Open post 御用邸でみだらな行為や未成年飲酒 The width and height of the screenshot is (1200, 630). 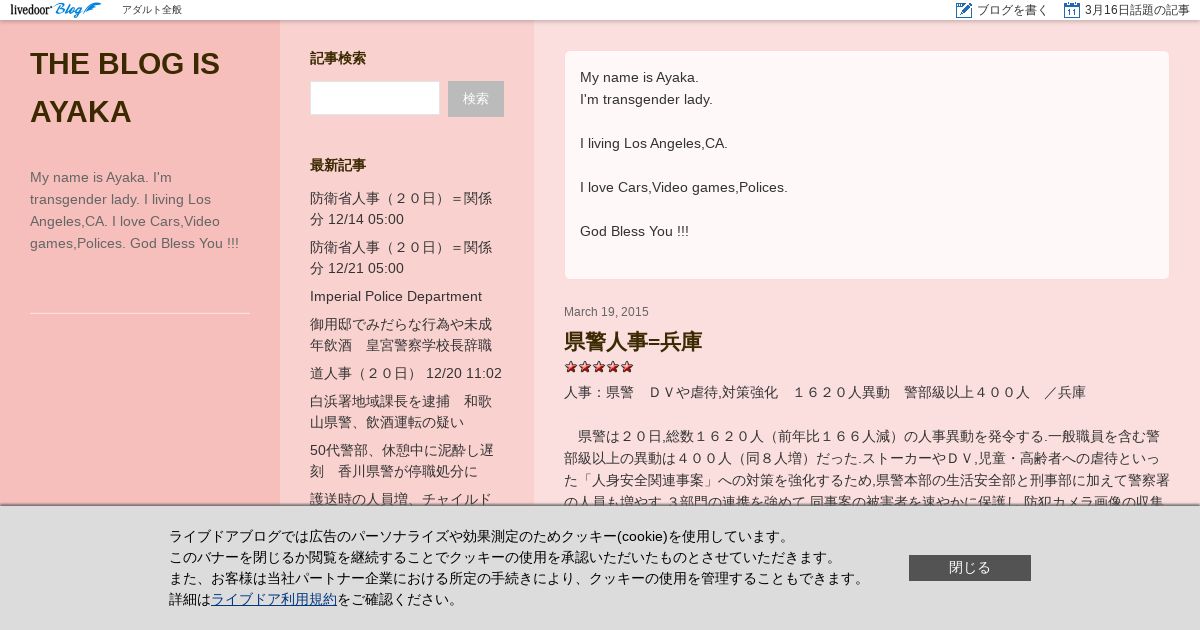(401, 335)
